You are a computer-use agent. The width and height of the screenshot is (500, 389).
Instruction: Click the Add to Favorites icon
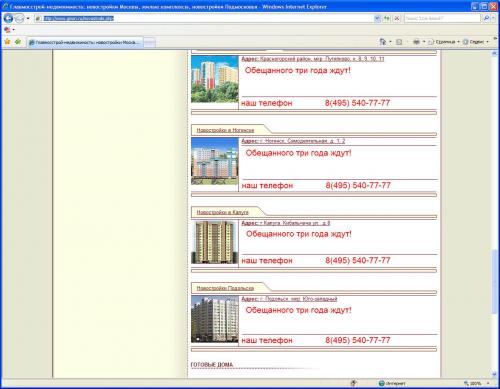point(18,42)
